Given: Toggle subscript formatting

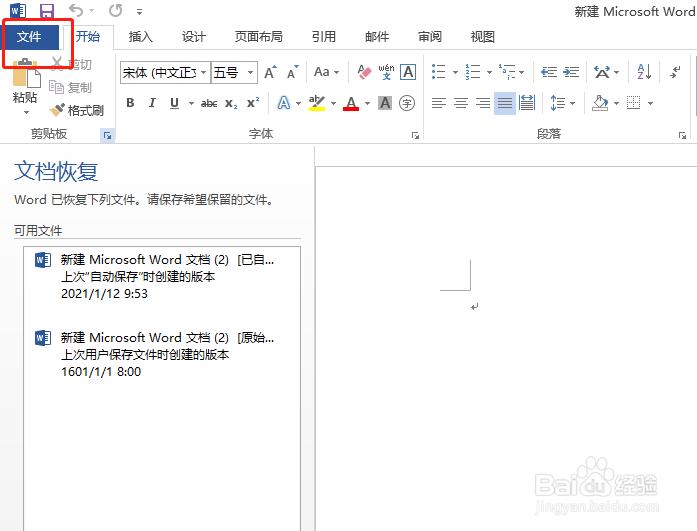Looking at the screenshot, I should tap(231, 104).
